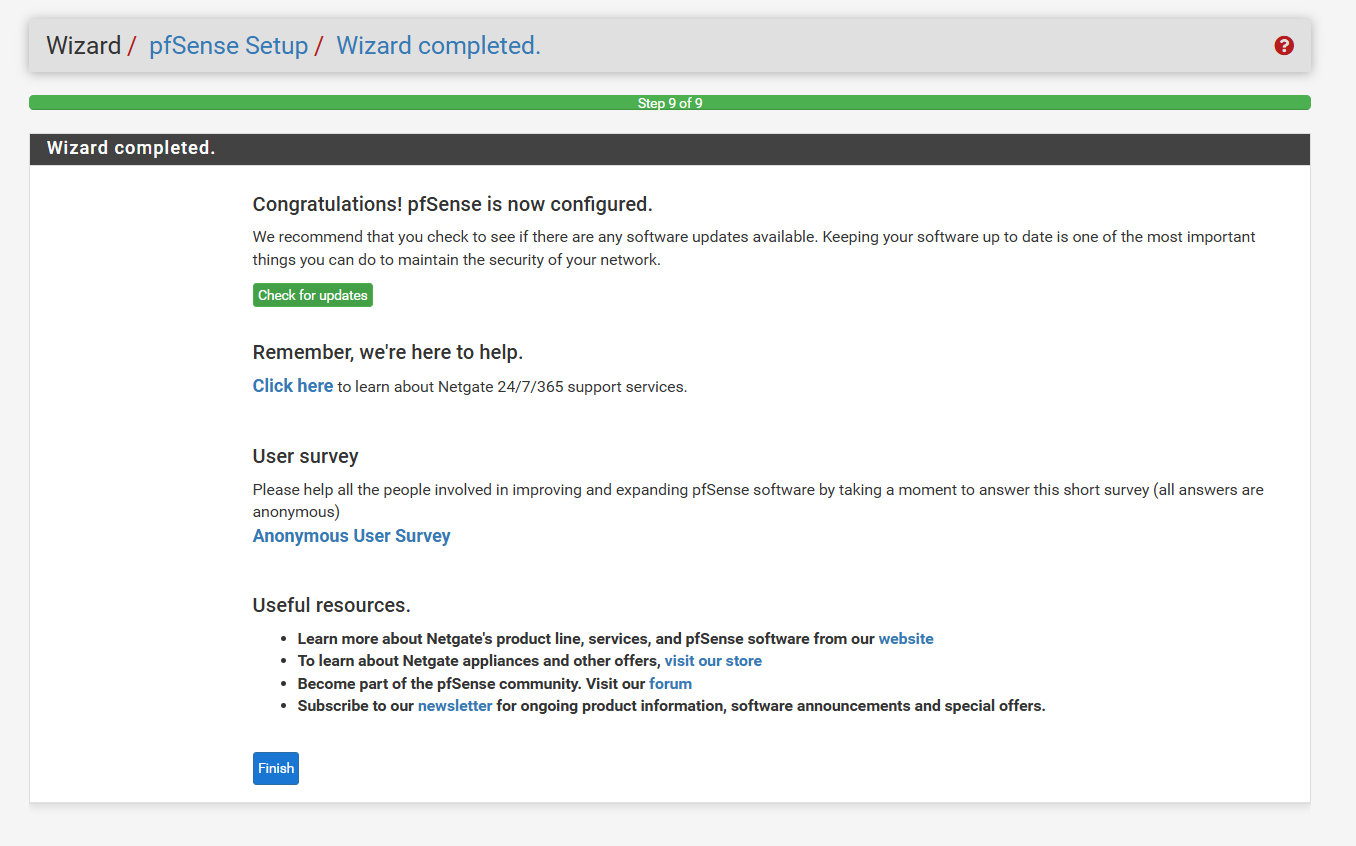The width and height of the screenshot is (1356, 846).
Task: Subscribe via the newsletter link
Action: click(x=455, y=706)
